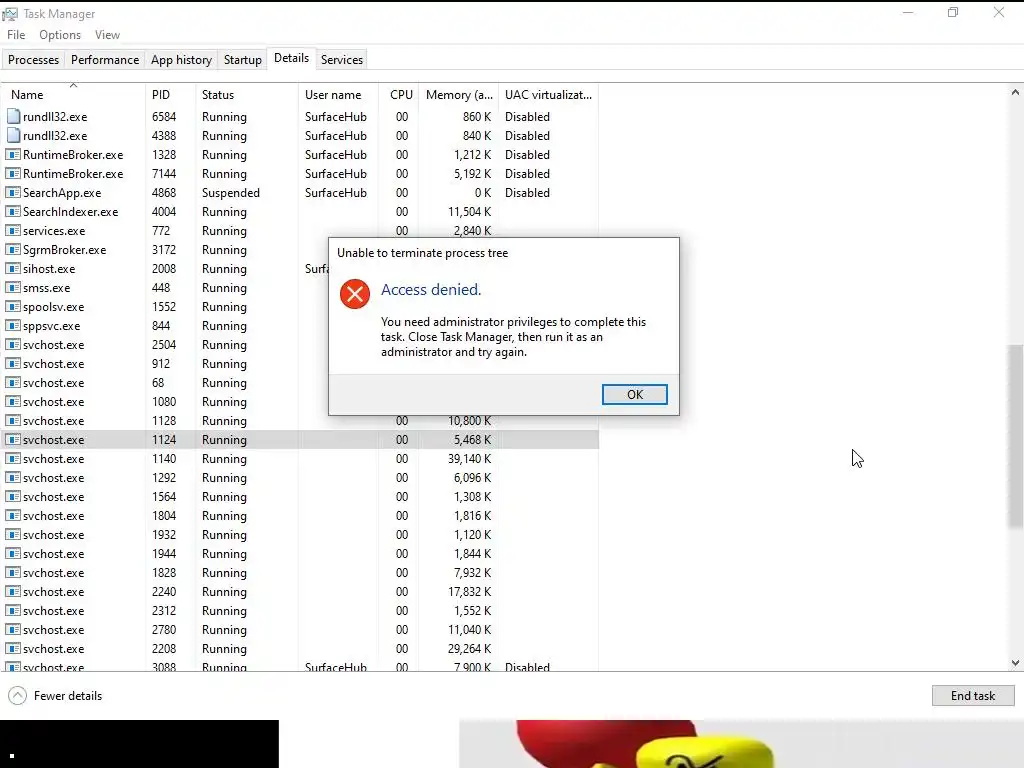Click the svchost.exe icon for PID 1080
Viewport: 1024px width, 768px height.
pos(13,402)
